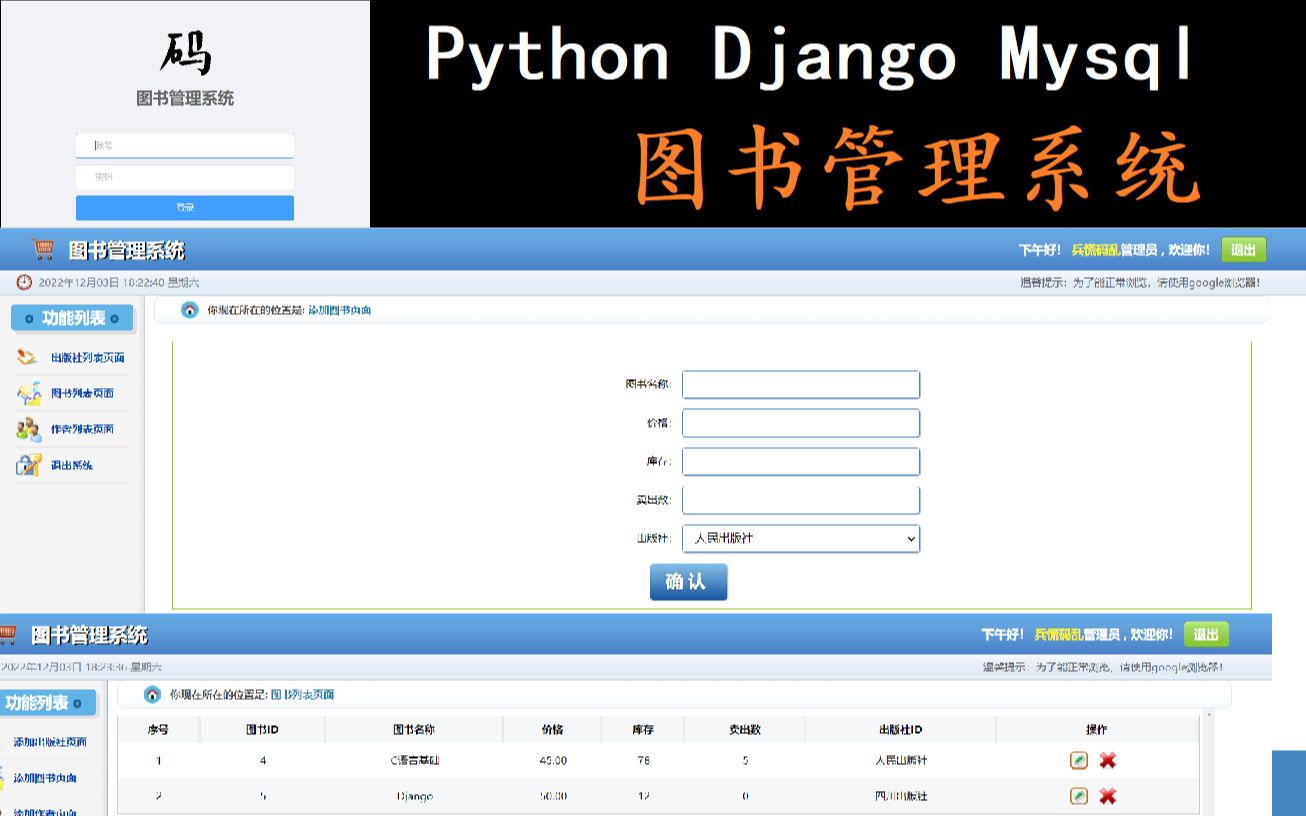Click the 图书名称 input field

tap(801, 385)
